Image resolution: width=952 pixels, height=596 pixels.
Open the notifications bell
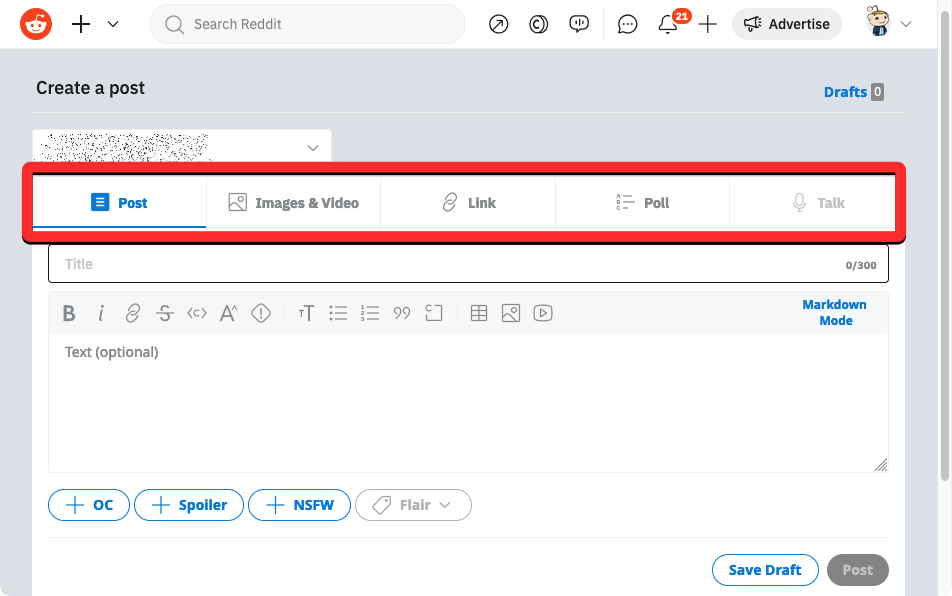click(668, 25)
